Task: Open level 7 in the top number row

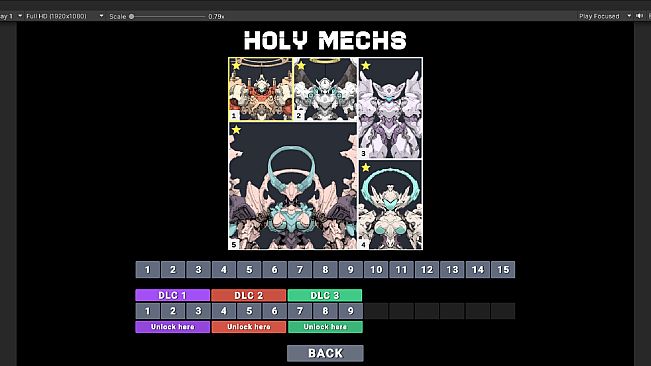Action: [x=300, y=270]
